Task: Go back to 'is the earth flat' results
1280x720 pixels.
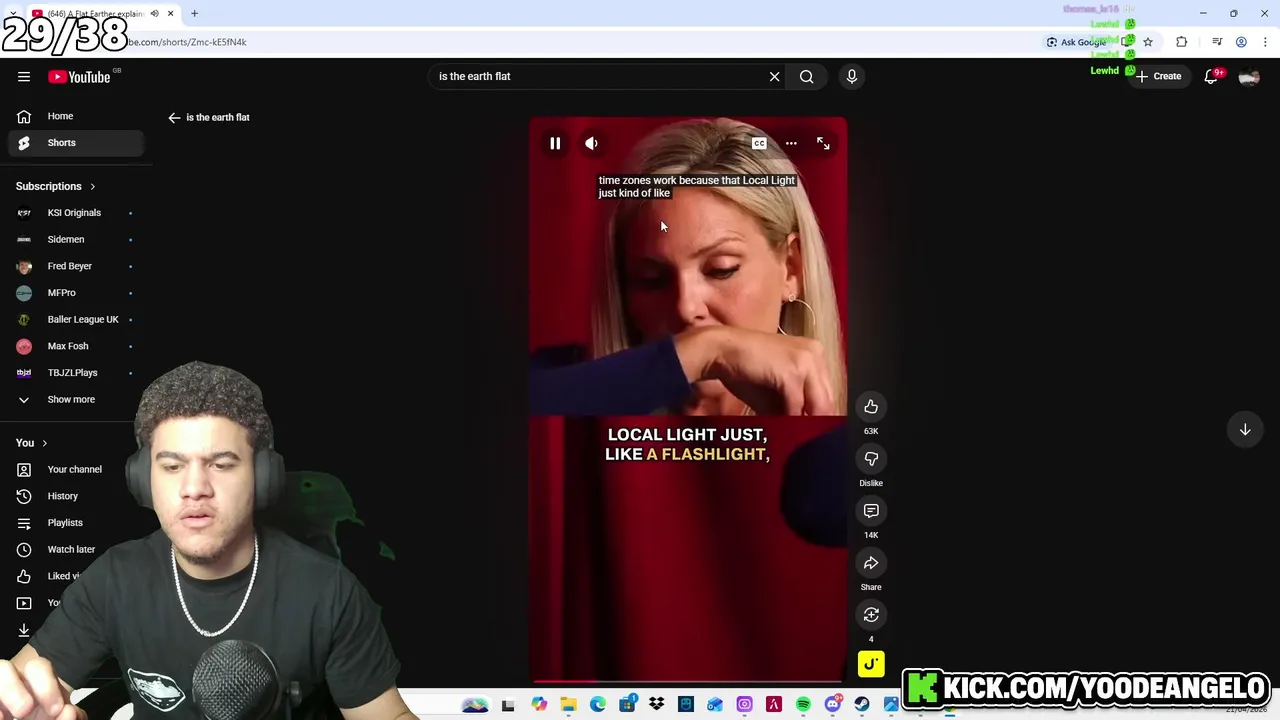Action: click(174, 118)
